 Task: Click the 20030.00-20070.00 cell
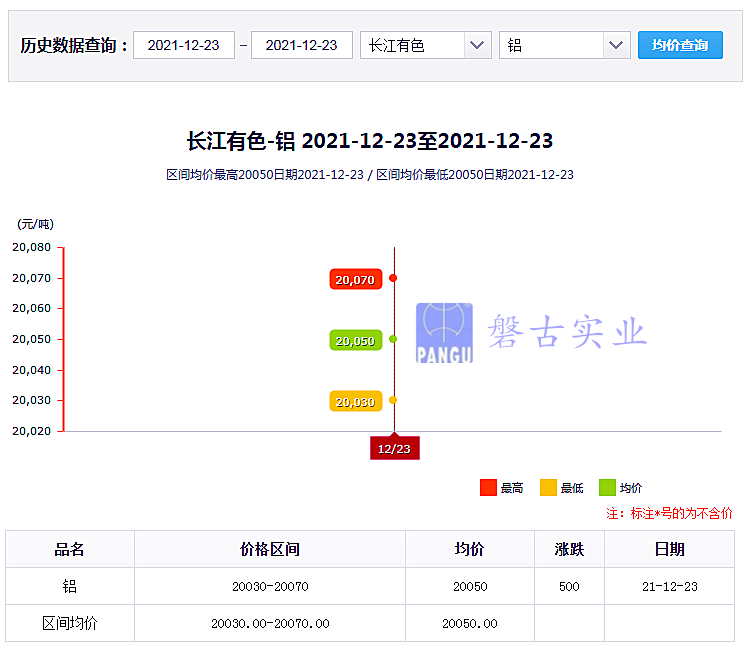click(270, 624)
